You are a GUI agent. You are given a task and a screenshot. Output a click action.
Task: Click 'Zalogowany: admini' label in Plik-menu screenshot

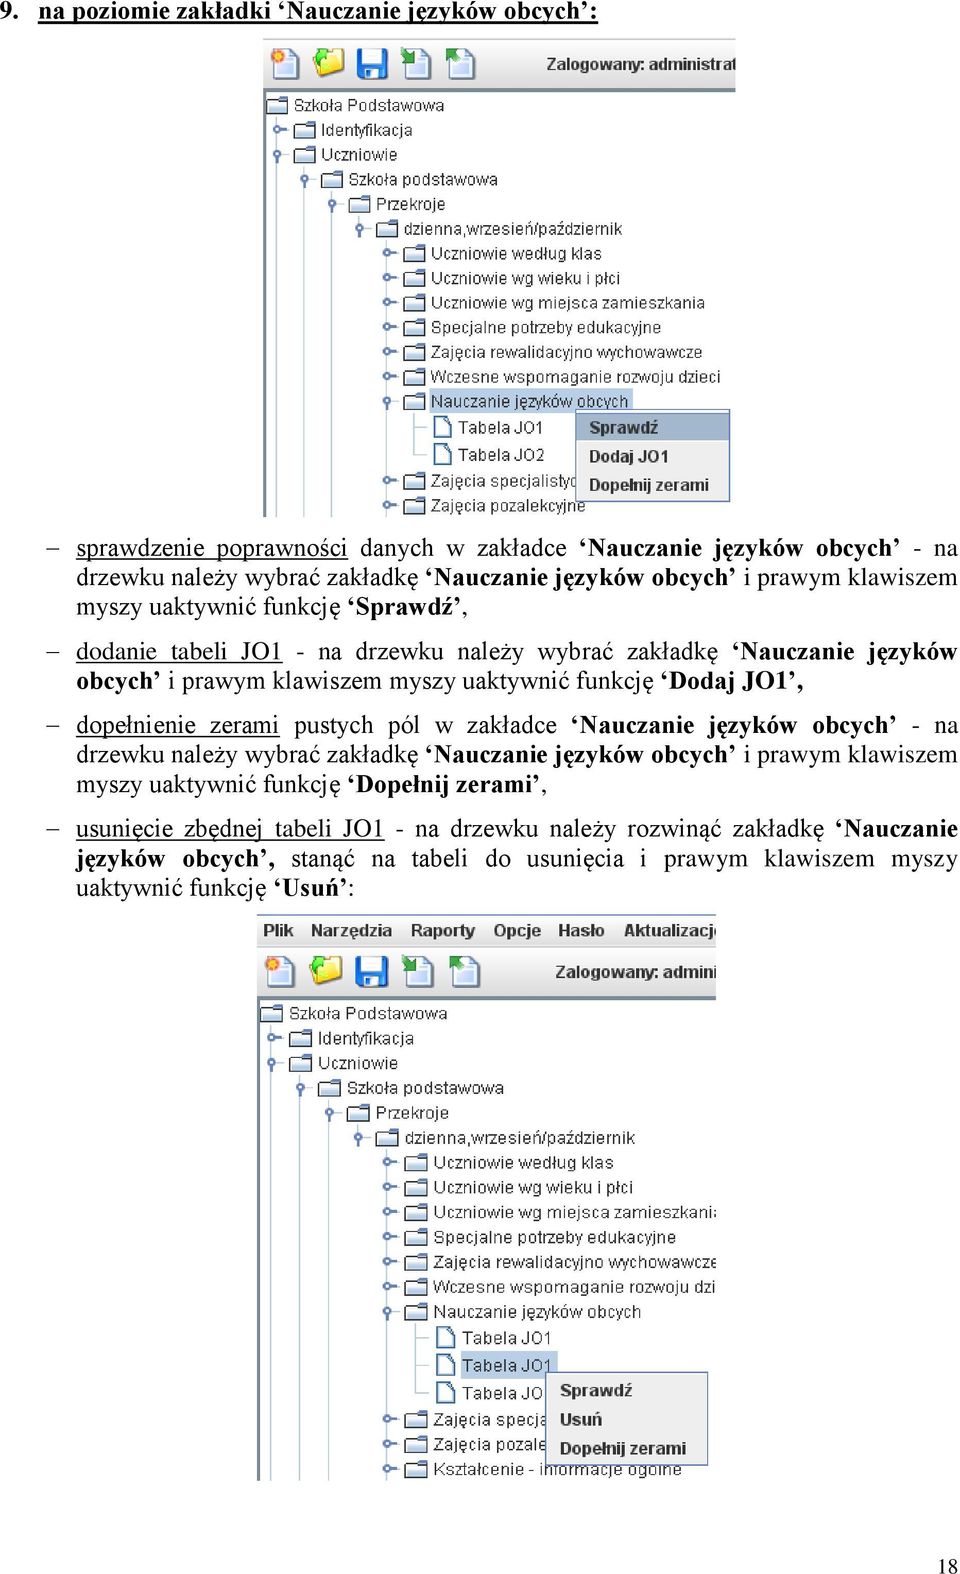(x=635, y=972)
